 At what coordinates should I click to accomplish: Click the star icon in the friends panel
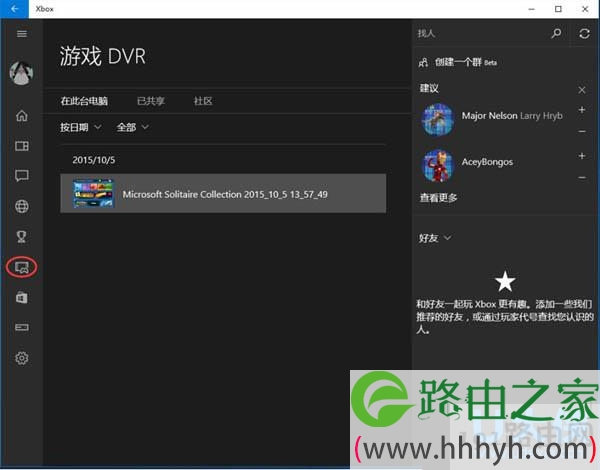coord(505,281)
